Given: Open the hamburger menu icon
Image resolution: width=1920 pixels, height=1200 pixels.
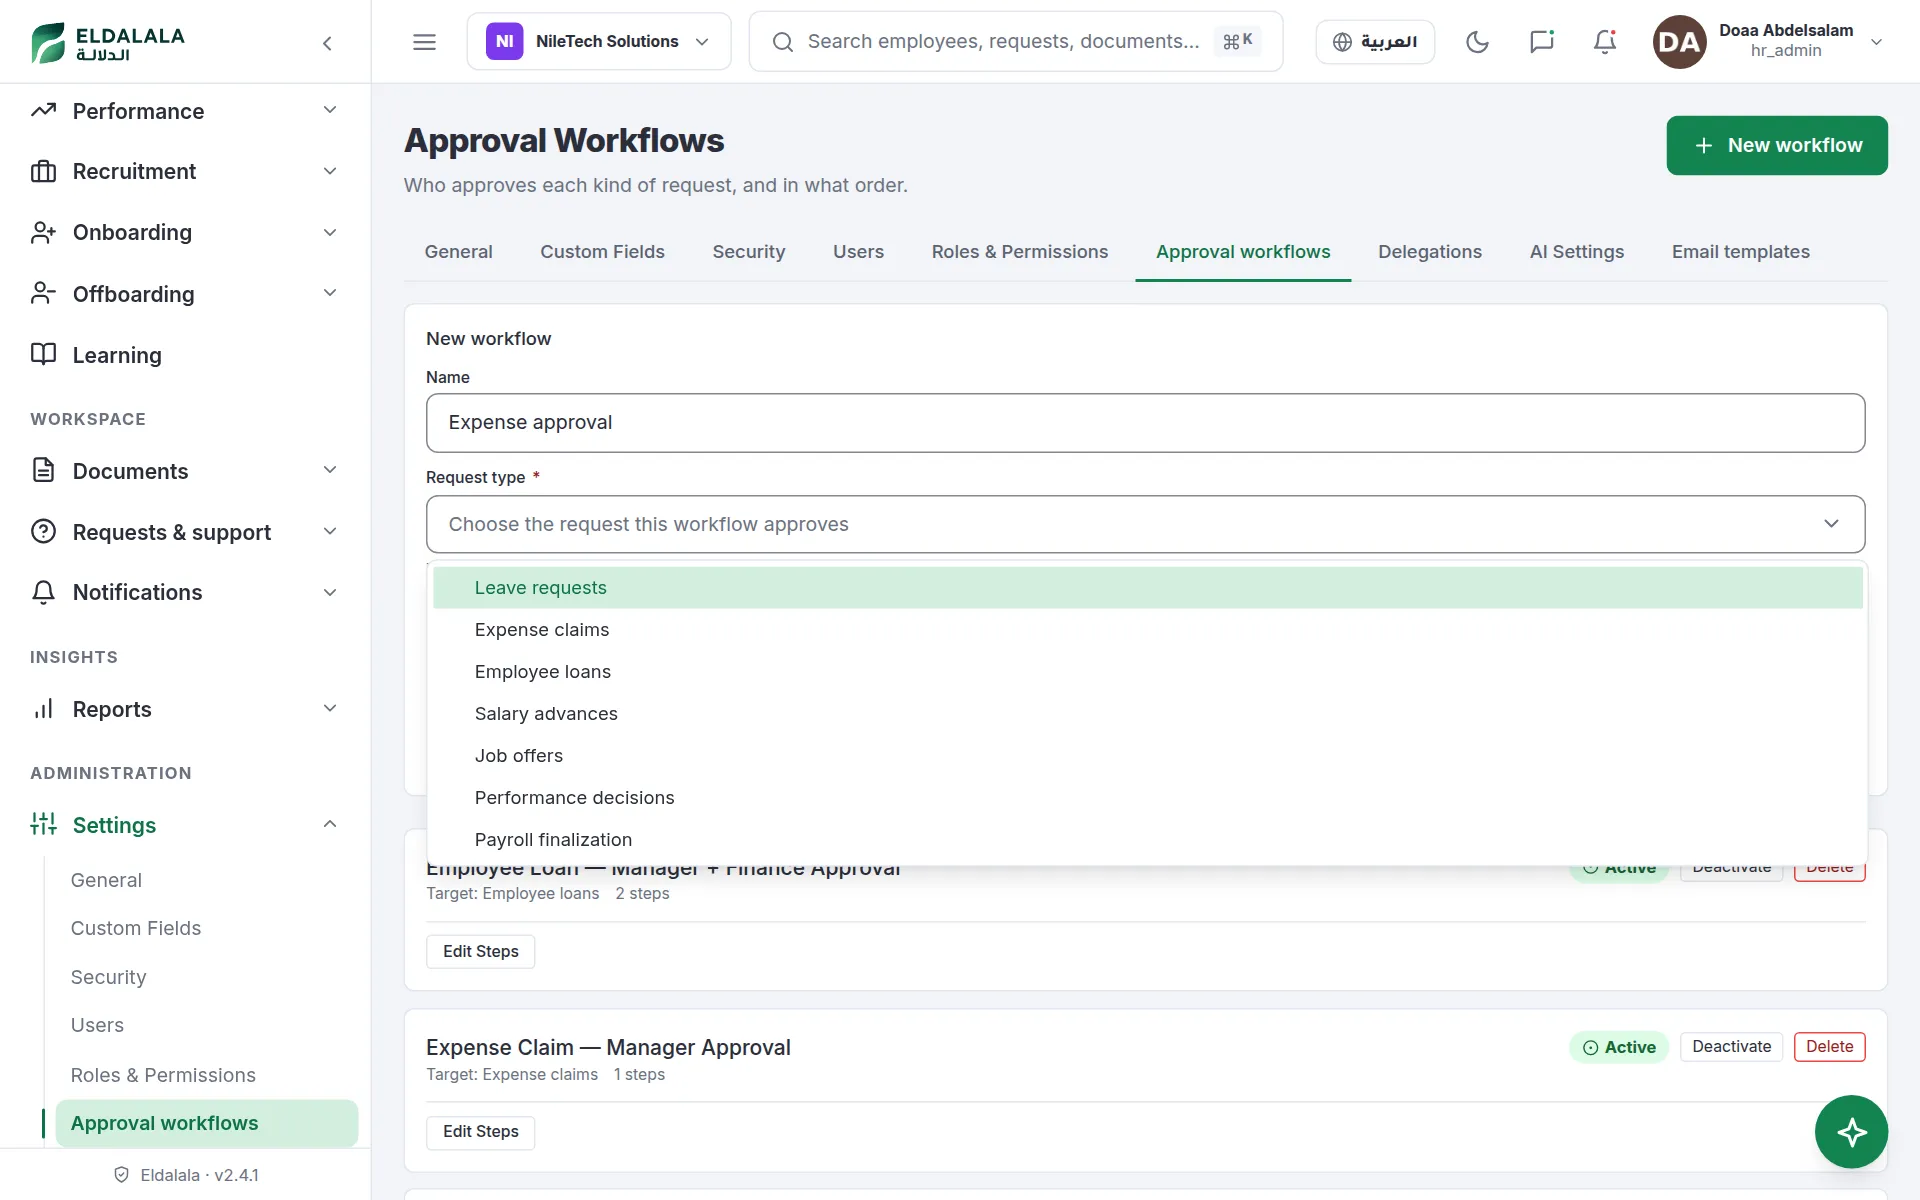Looking at the screenshot, I should pyautogui.click(x=424, y=42).
